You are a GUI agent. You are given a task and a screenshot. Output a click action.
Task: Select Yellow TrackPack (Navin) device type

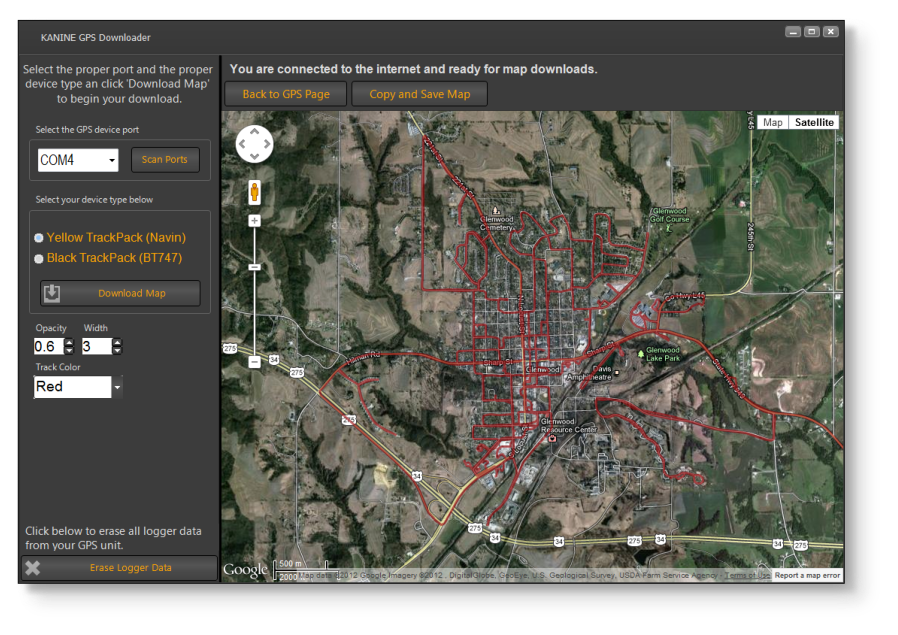[38, 238]
